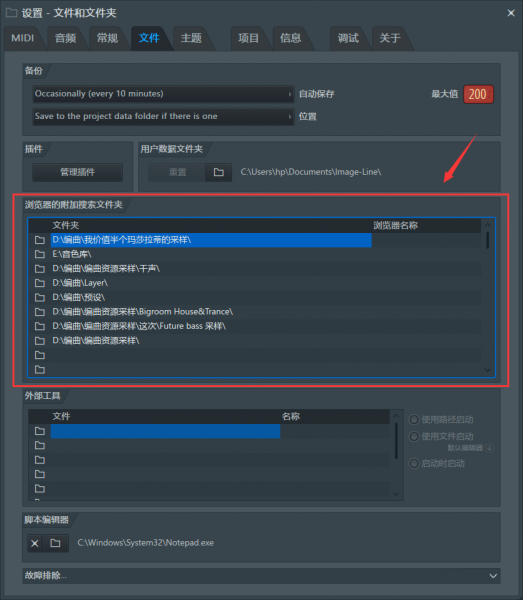Select the 文件 tab
The image size is (523, 600).
point(149,38)
